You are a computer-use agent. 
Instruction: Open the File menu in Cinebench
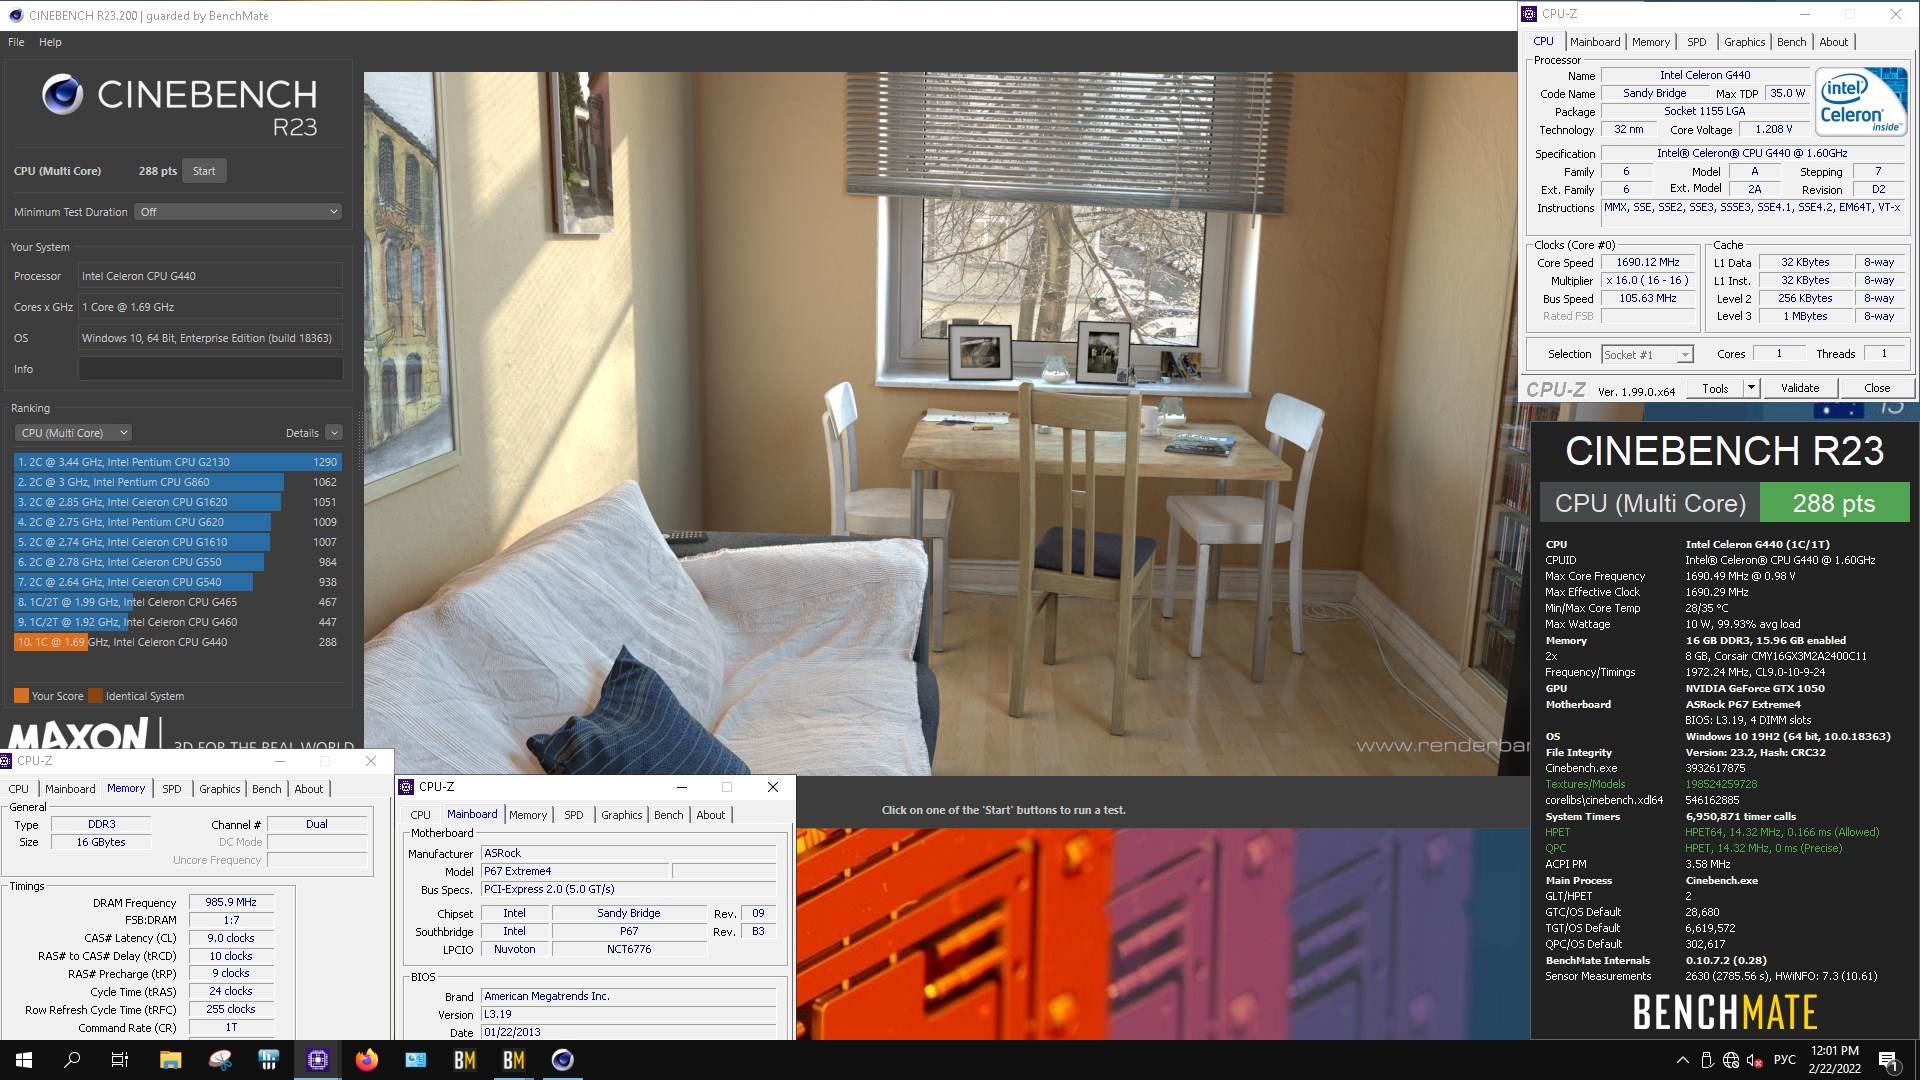(x=16, y=42)
